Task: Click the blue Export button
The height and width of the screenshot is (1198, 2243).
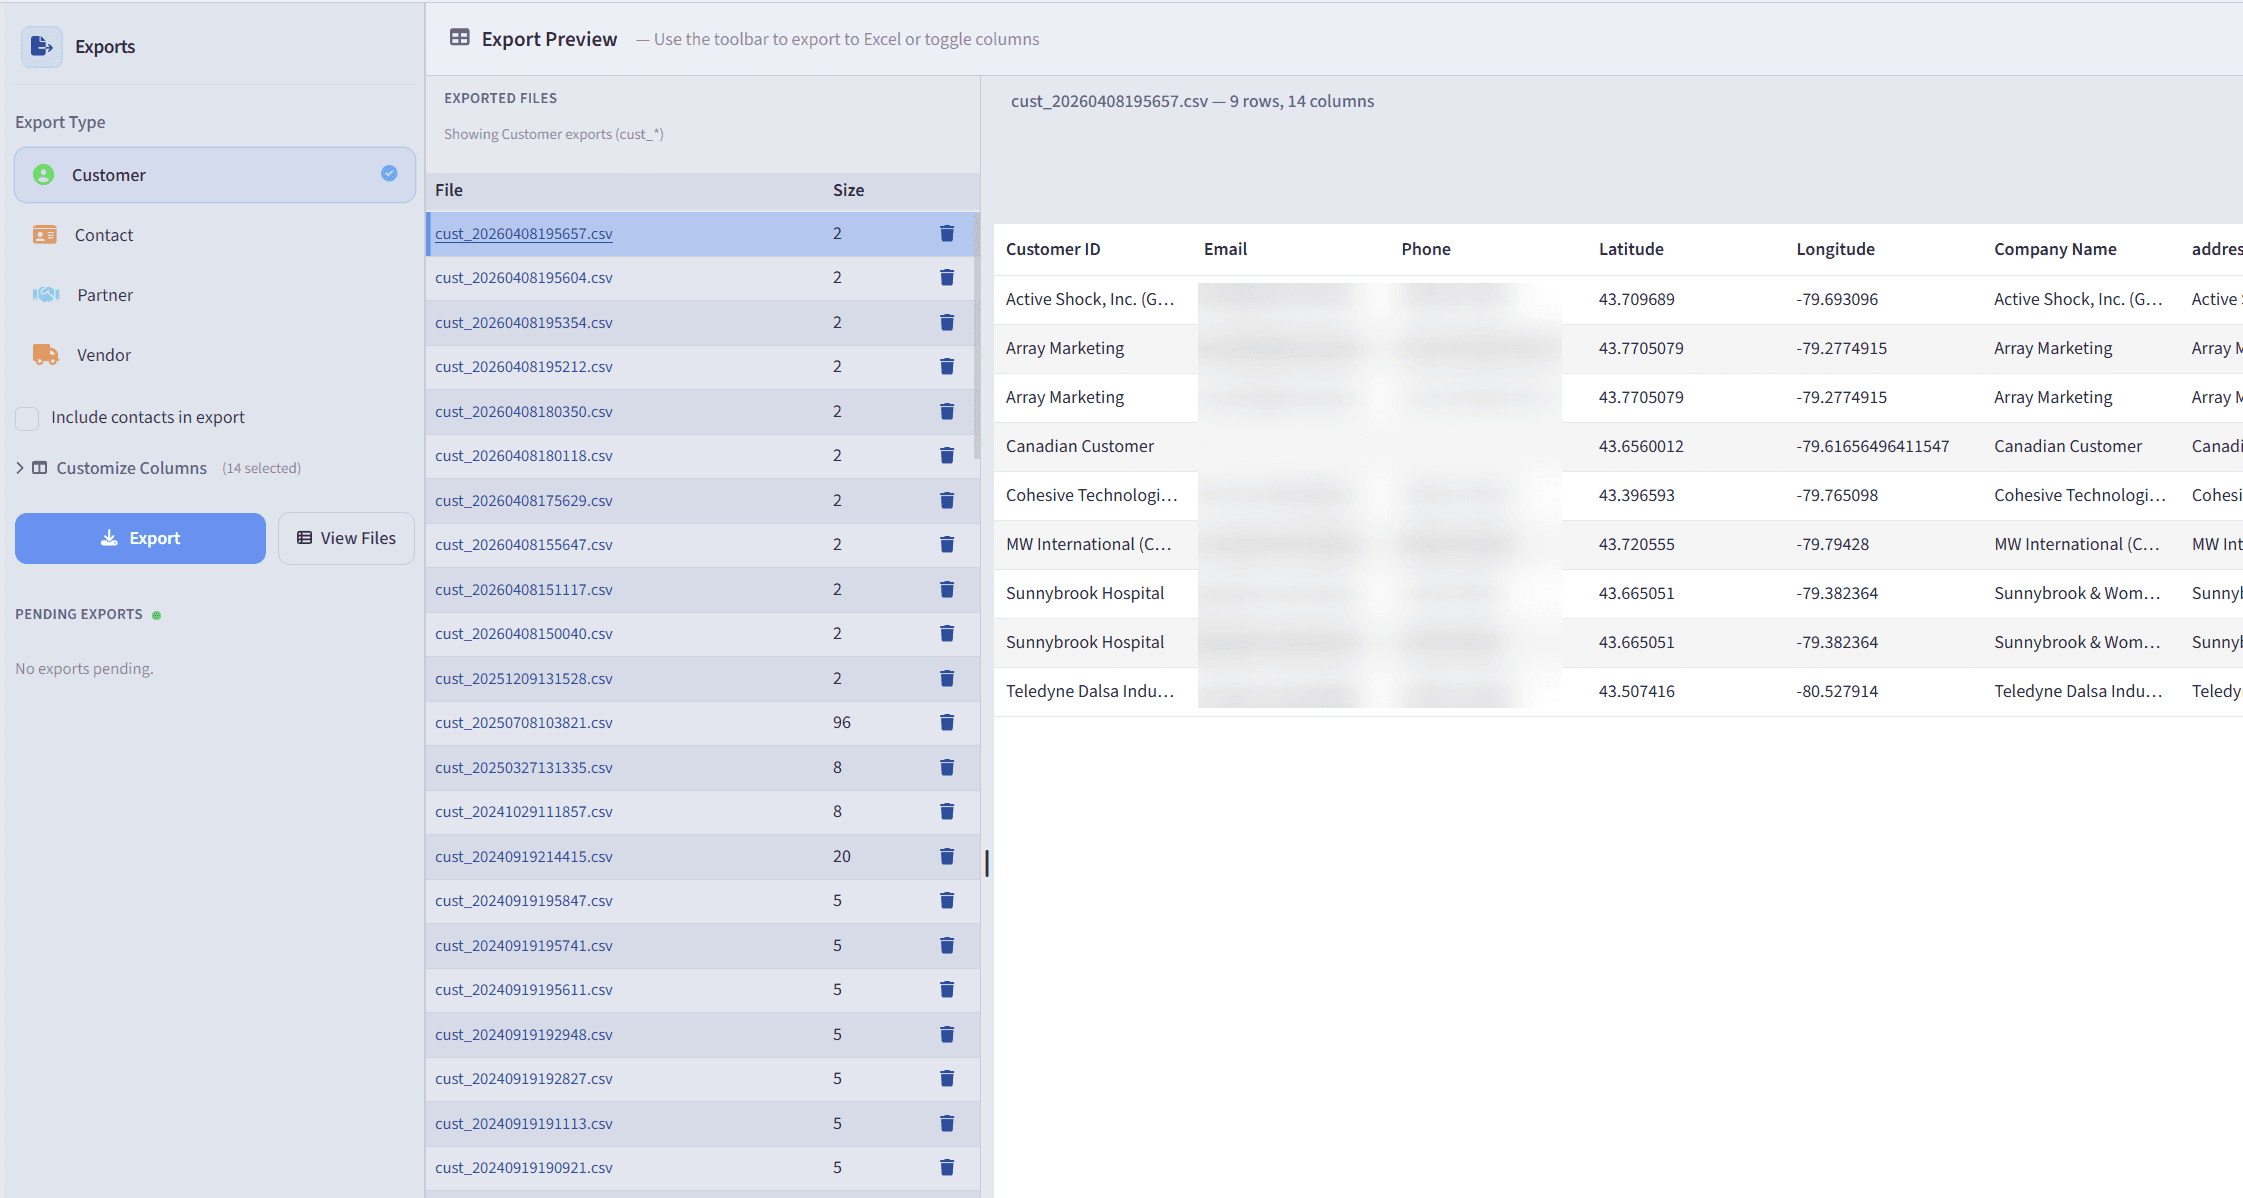Action: [x=140, y=538]
